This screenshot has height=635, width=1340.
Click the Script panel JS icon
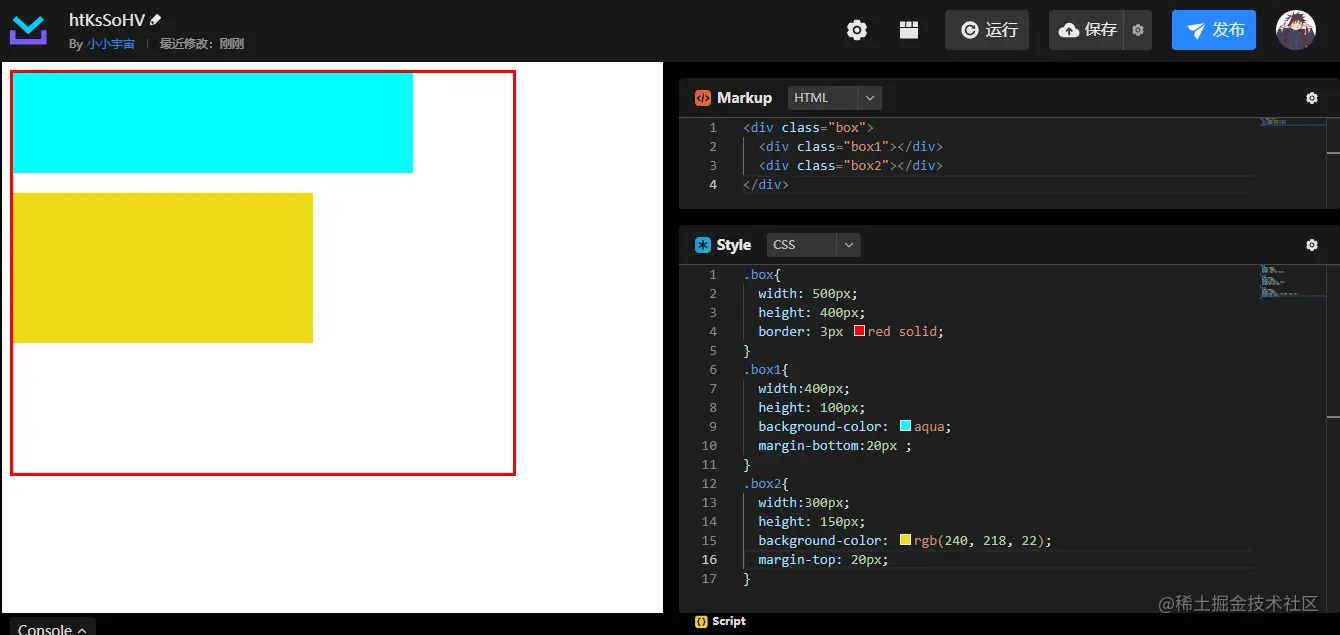tap(701, 621)
